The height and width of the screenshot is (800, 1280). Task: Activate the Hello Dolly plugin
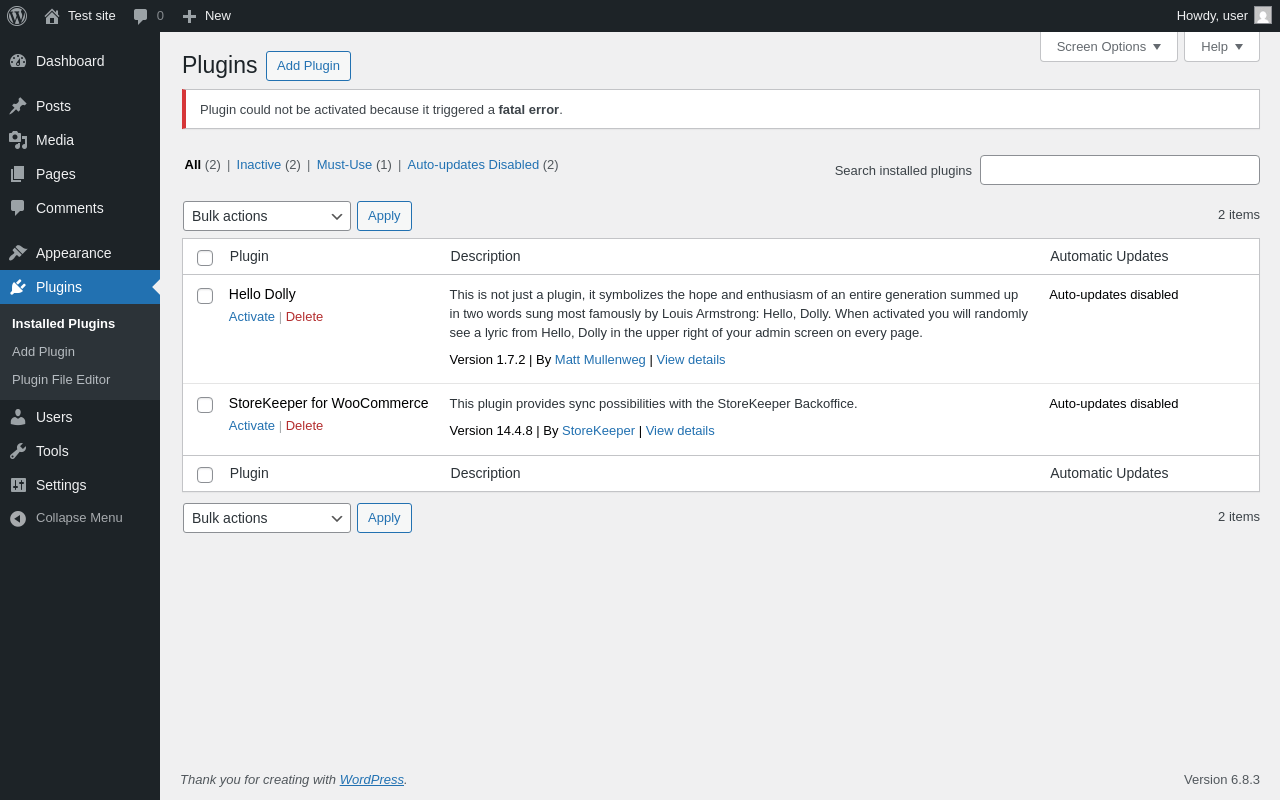pos(251,316)
